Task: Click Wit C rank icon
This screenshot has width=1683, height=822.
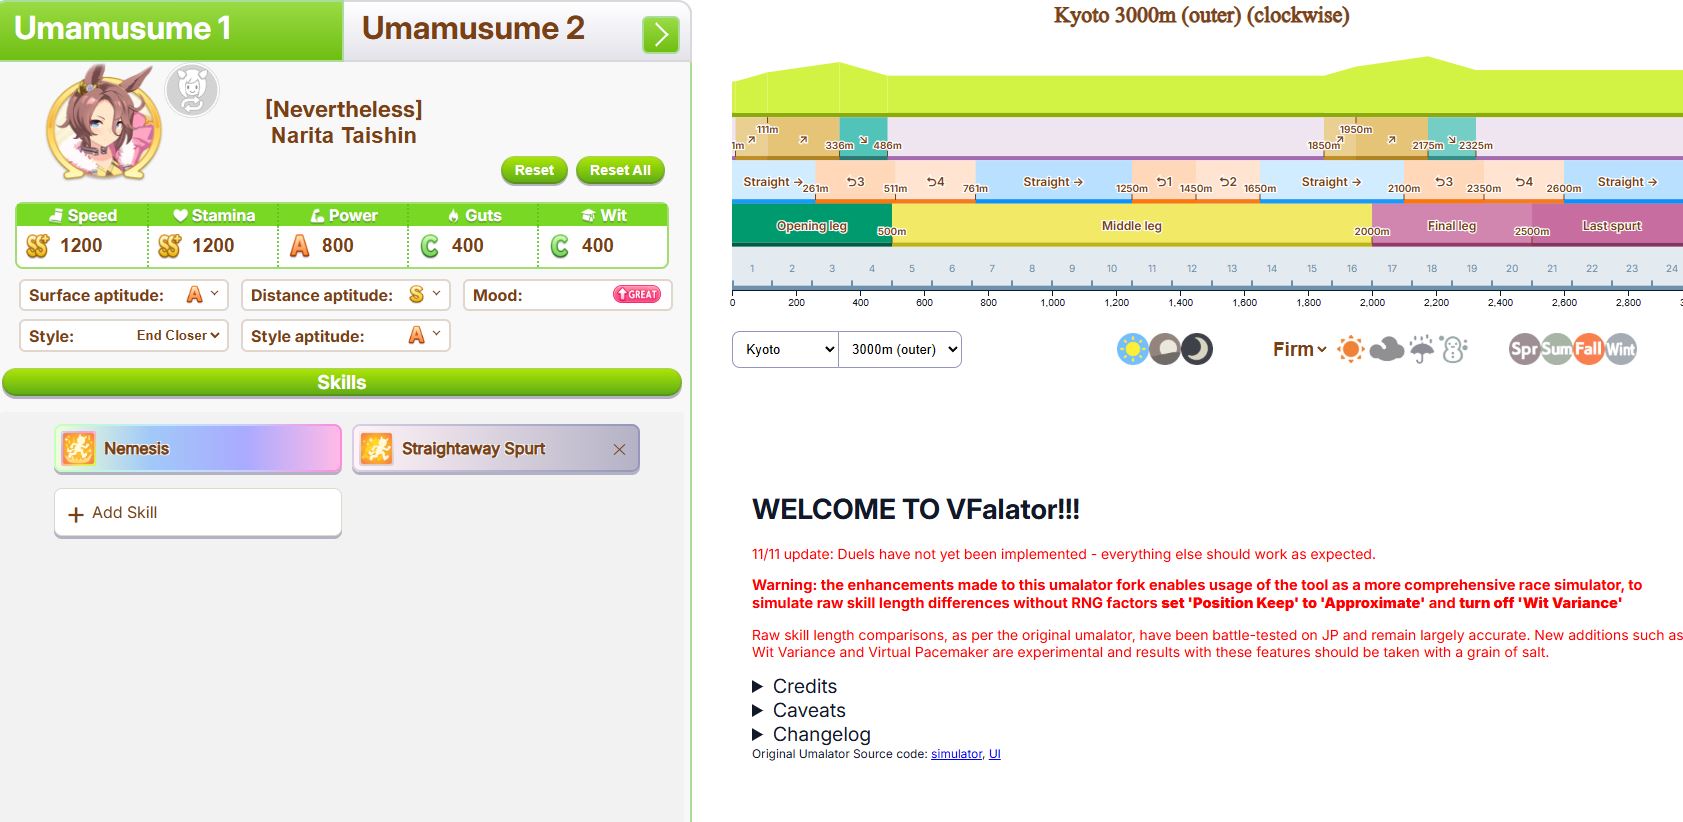Action: click(x=560, y=246)
